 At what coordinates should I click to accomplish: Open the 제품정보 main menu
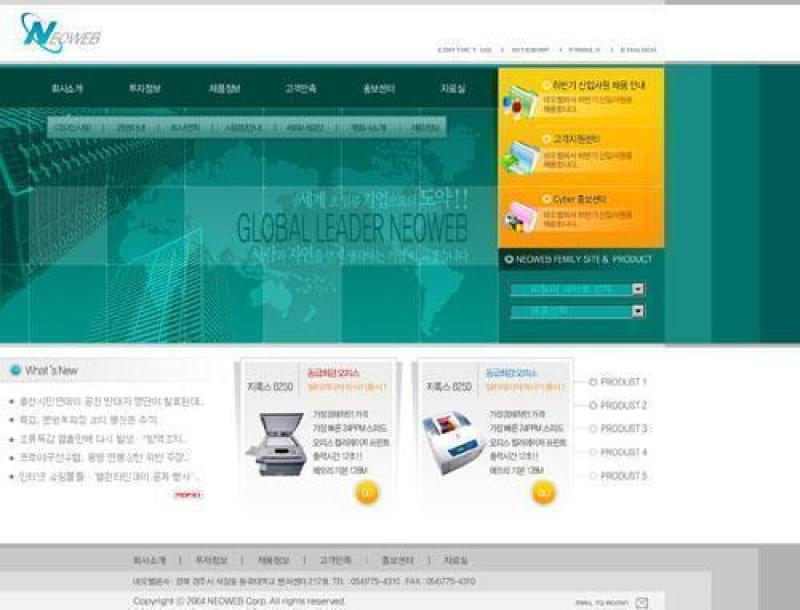point(224,89)
